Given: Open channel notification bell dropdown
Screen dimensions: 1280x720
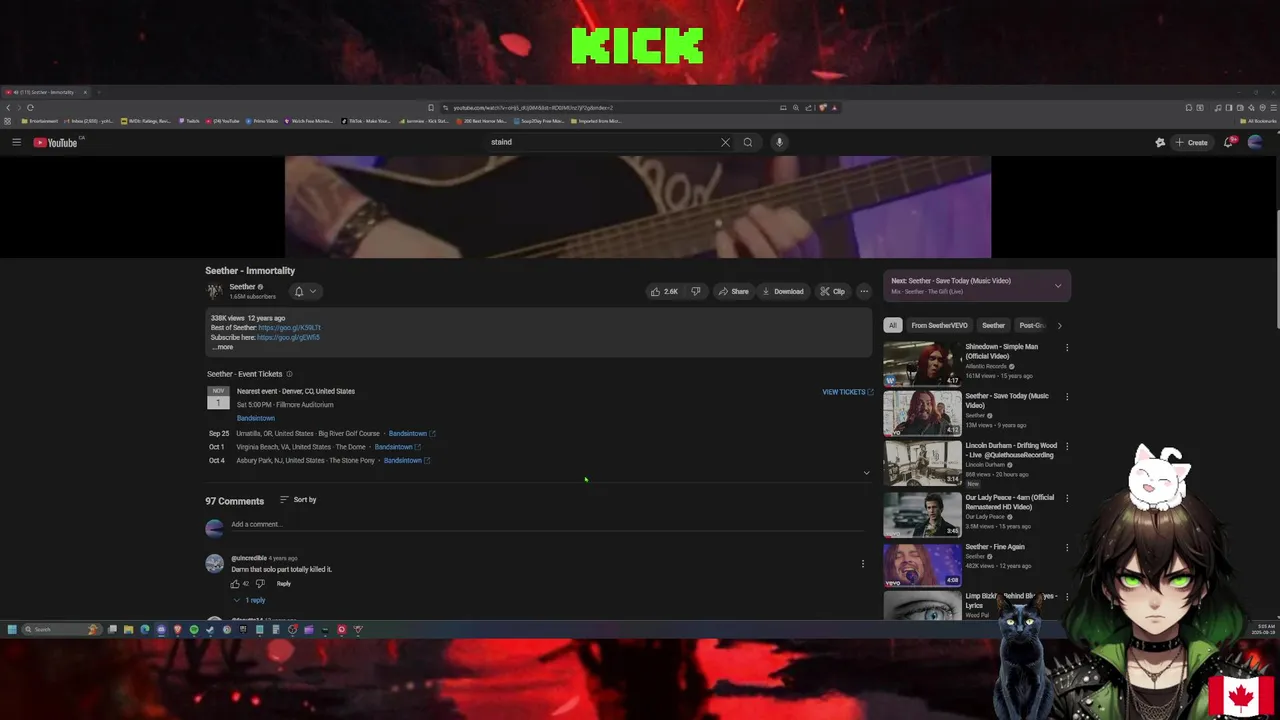Looking at the screenshot, I should (x=305, y=291).
